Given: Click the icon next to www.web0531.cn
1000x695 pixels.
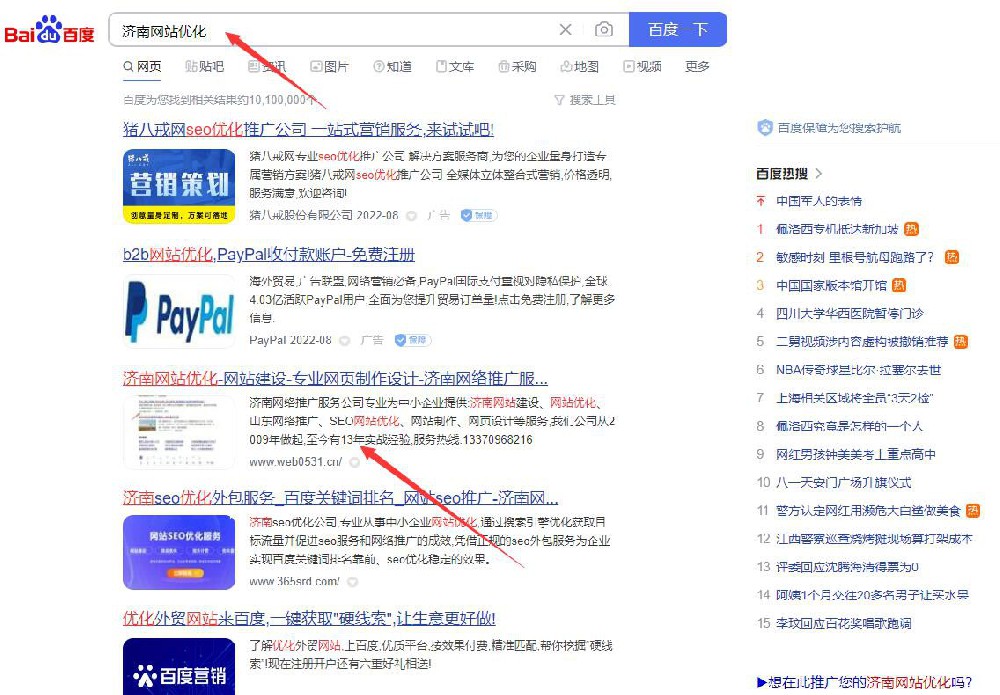Looking at the screenshot, I should coord(355,462).
